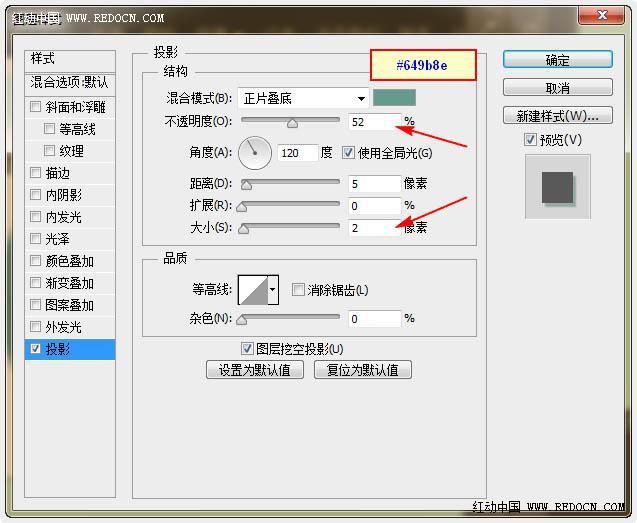
Task: Cancel with the 取消 button
Action: point(558,87)
